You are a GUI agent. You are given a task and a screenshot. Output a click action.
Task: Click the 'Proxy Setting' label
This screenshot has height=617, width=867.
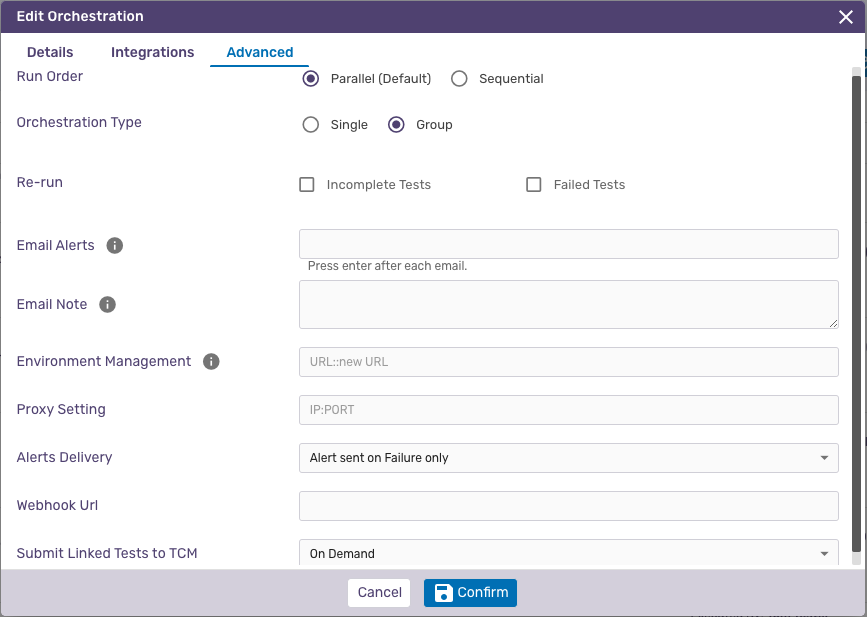pos(61,409)
